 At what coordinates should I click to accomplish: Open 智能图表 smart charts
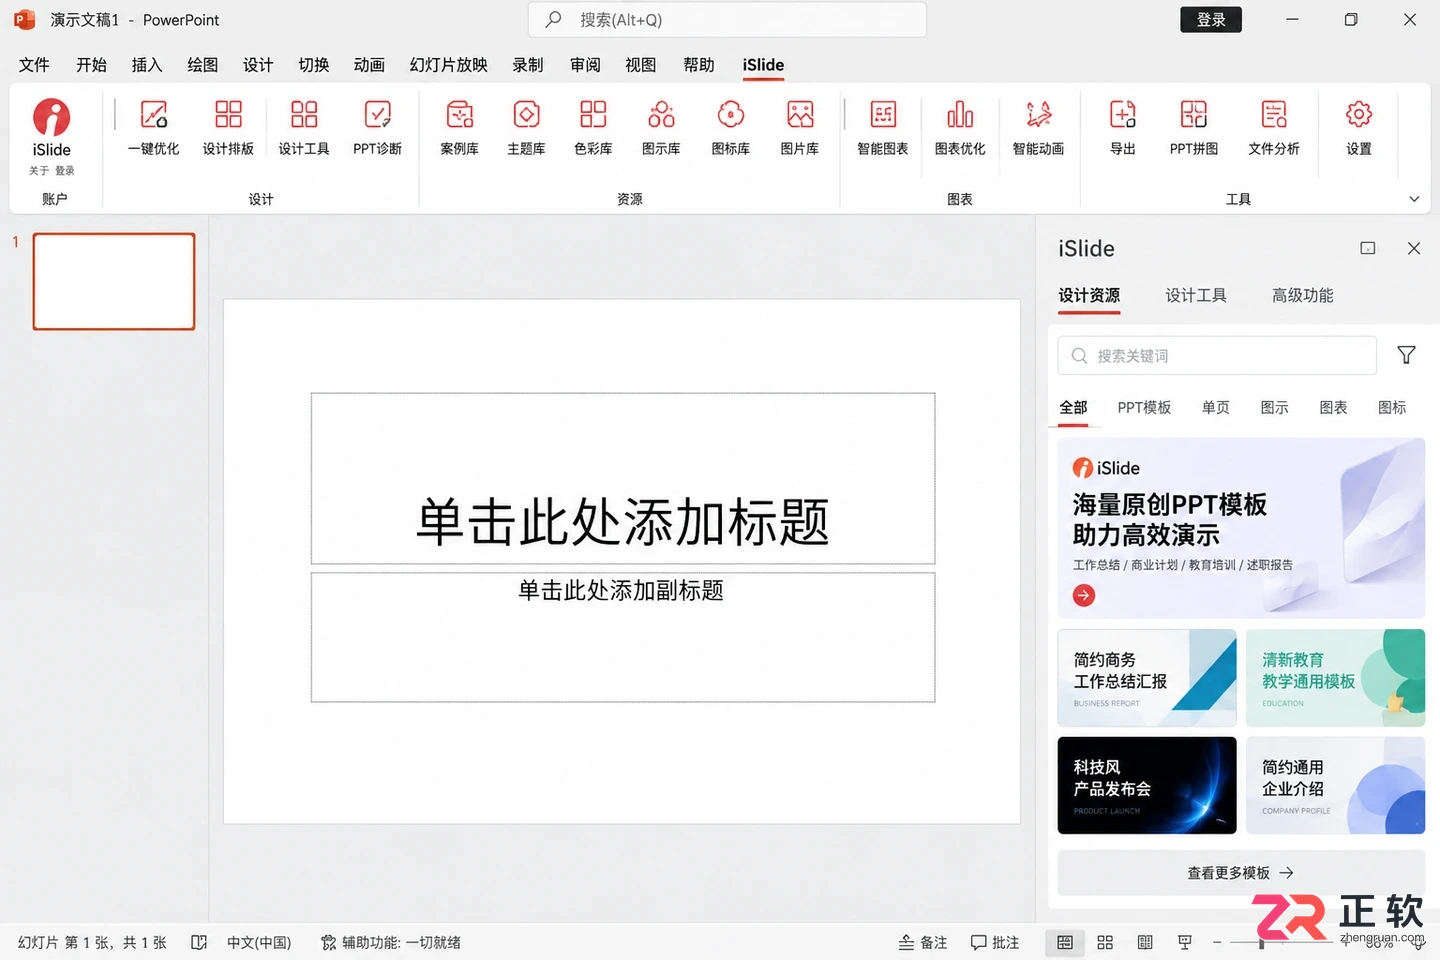(883, 128)
